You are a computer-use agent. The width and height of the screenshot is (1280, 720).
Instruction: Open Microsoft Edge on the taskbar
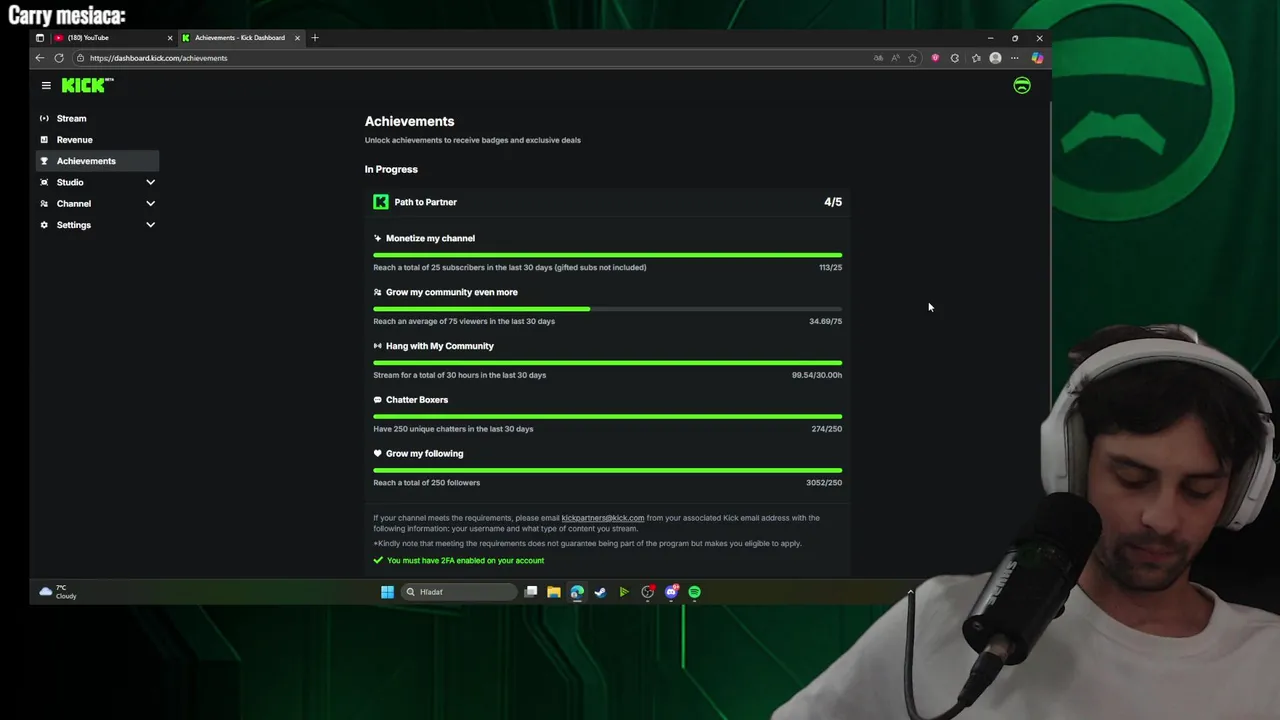[x=577, y=592]
